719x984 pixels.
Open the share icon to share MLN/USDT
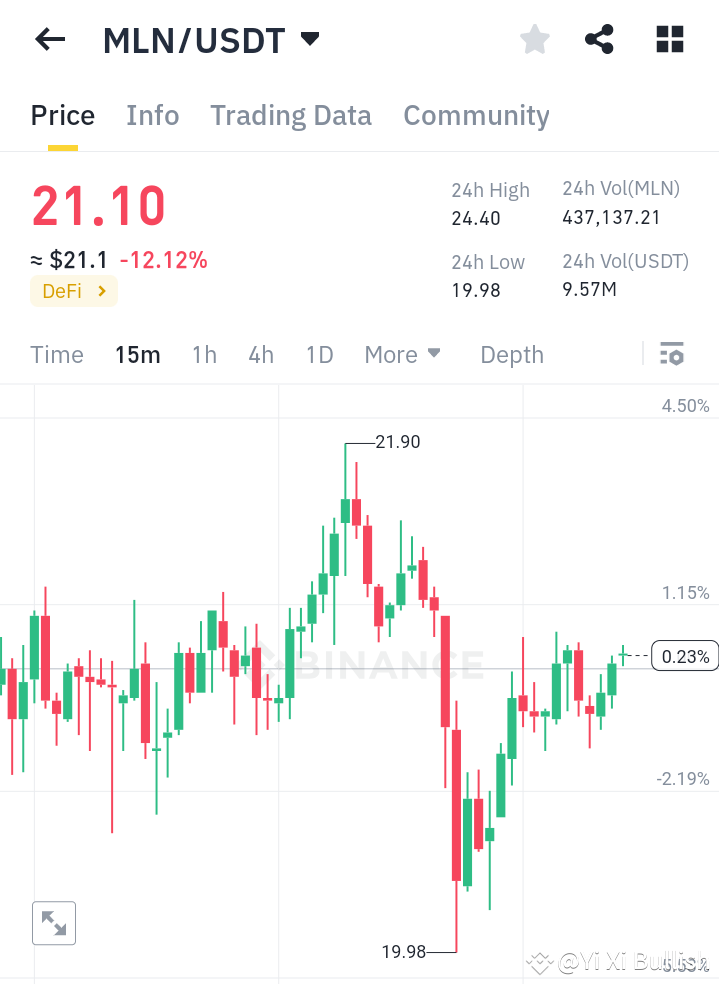(x=599, y=39)
